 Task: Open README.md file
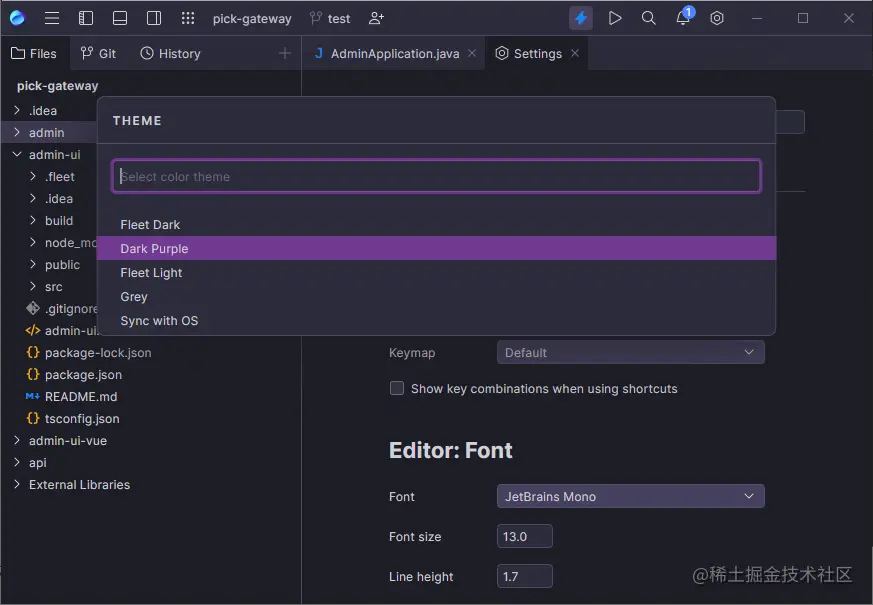click(71, 396)
